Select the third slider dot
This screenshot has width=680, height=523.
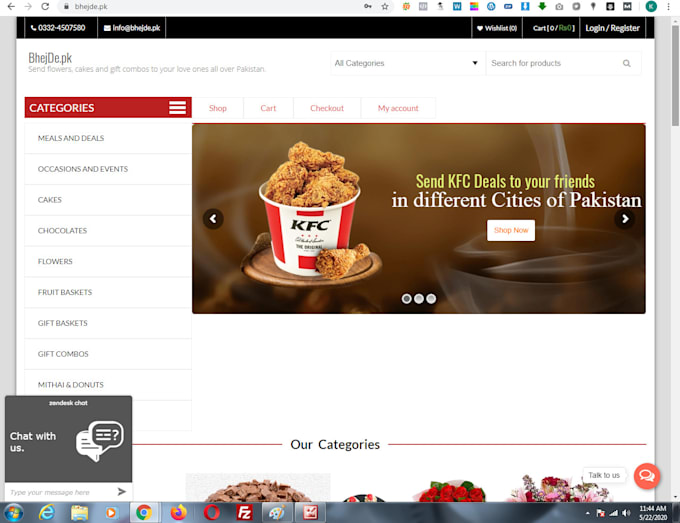pyautogui.click(x=431, y=298)
